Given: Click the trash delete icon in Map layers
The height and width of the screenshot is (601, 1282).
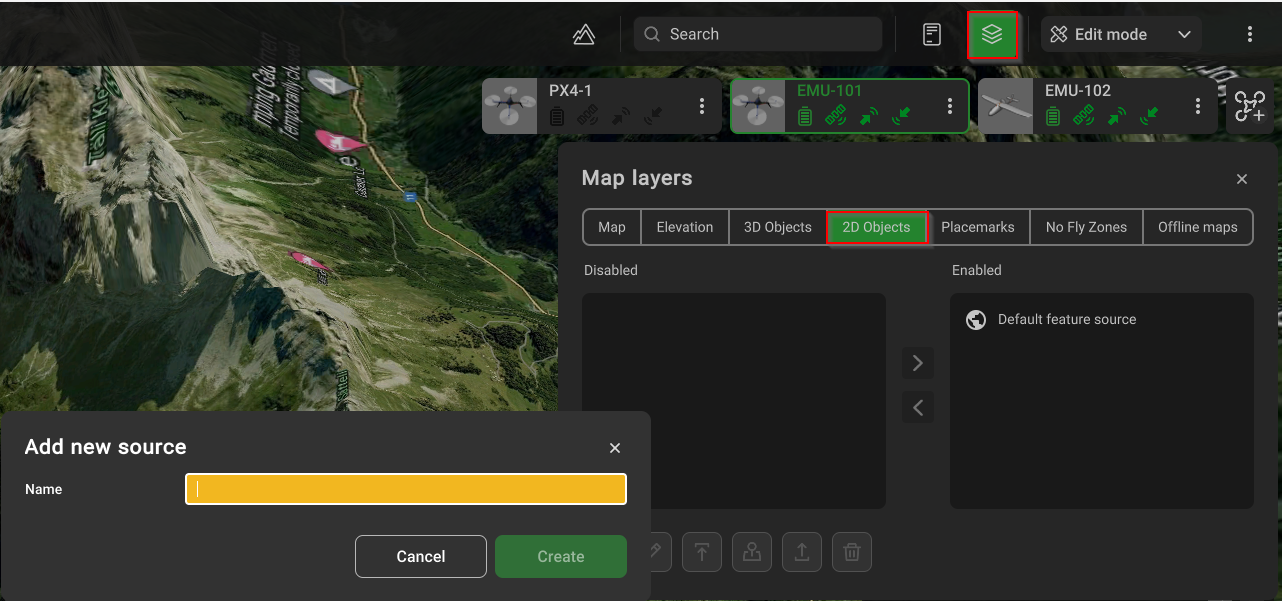Looking at the screenshot, I should click(x=851, y=552).
